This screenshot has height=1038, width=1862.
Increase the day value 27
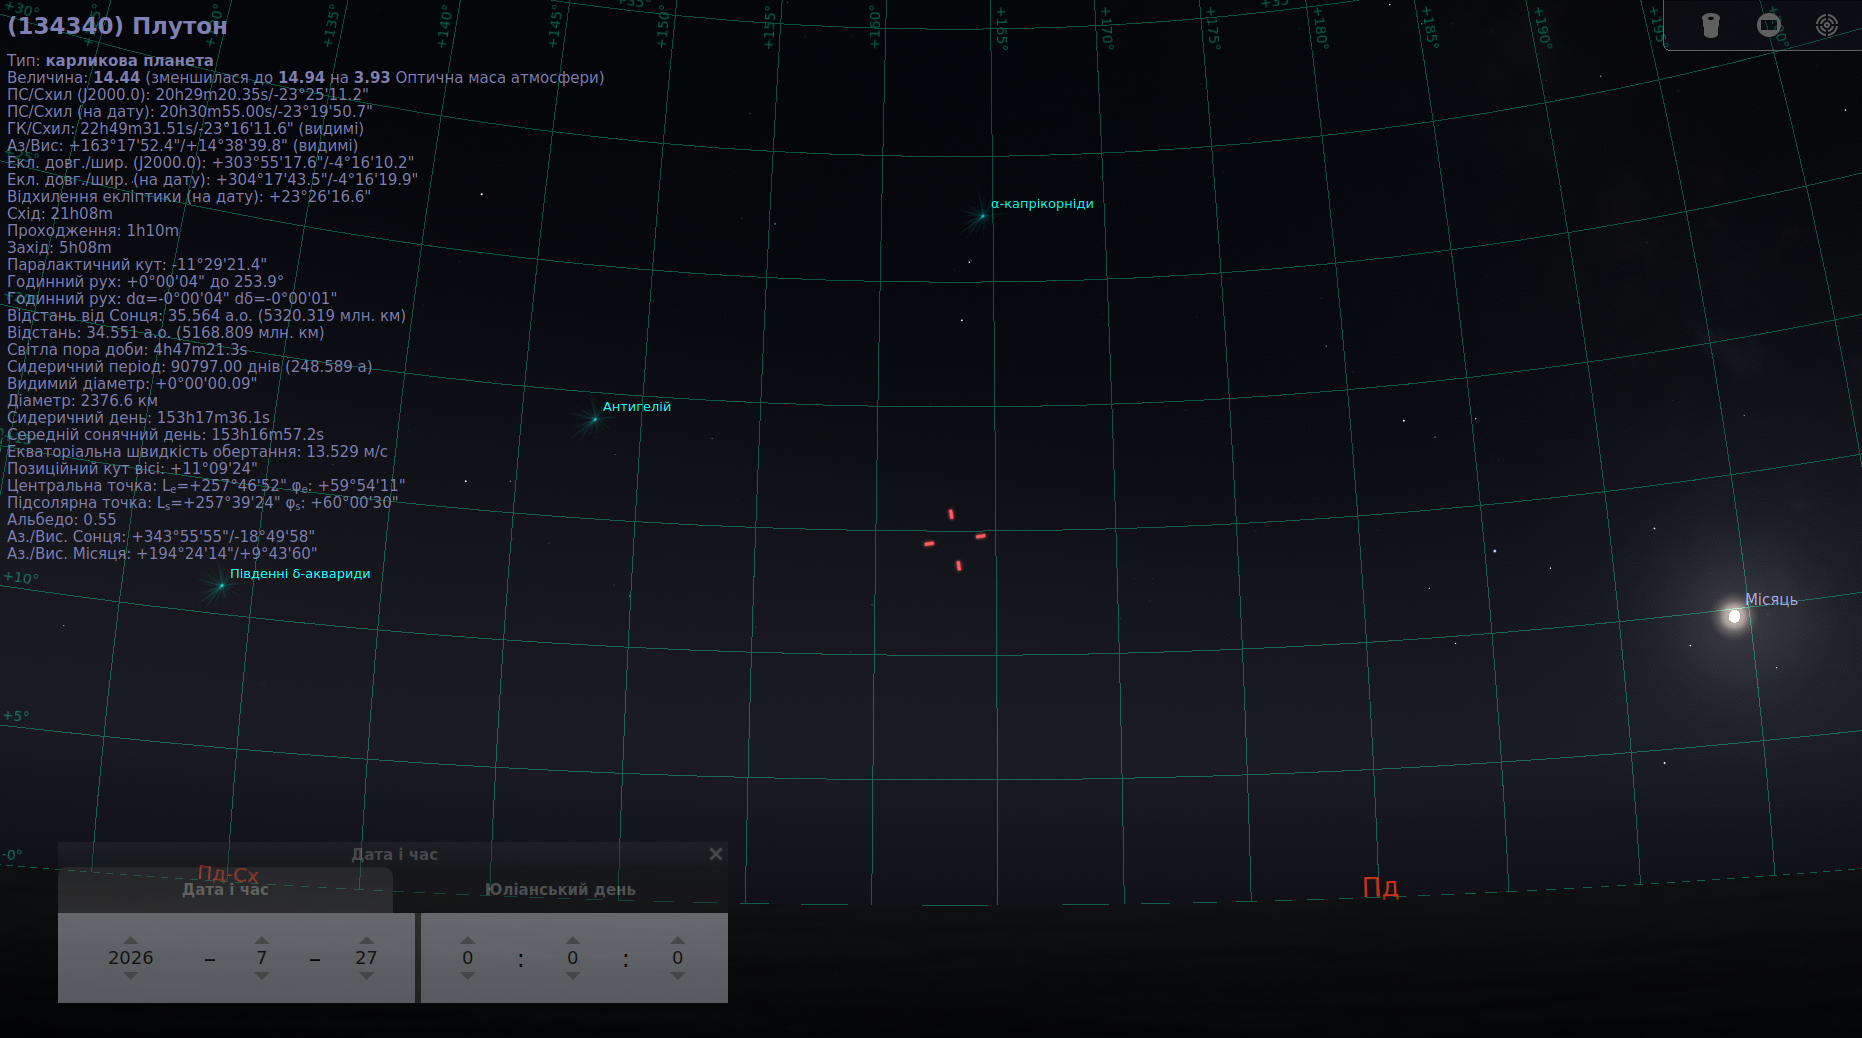click(367, 940)
